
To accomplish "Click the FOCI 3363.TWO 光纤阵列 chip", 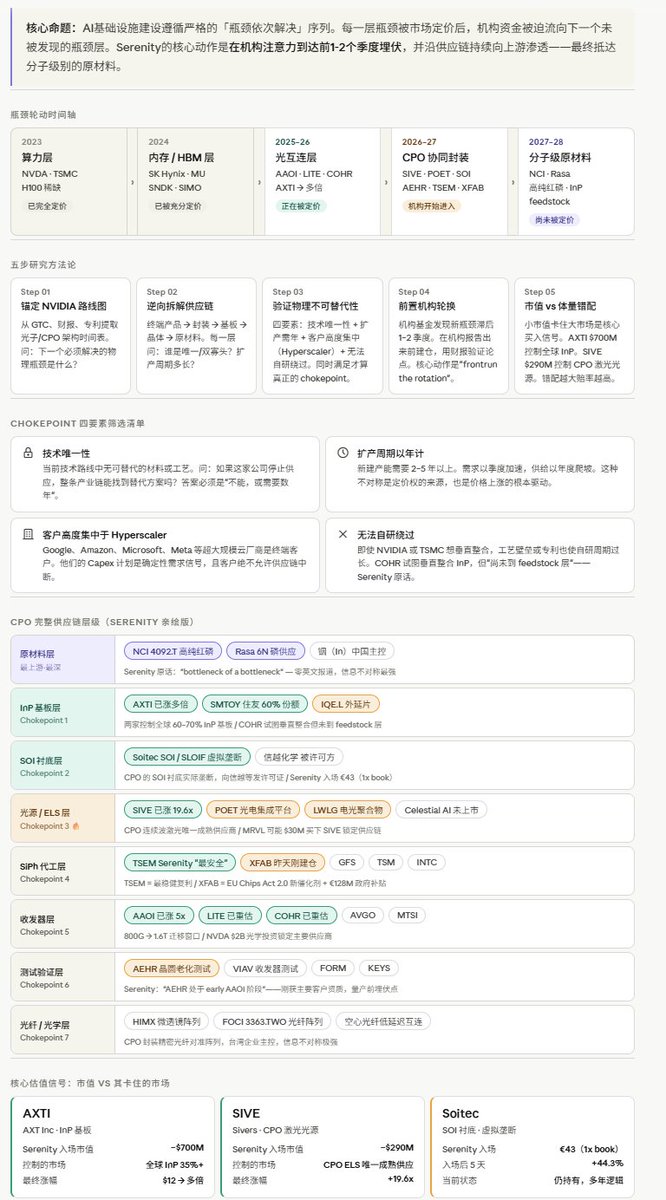I will coord(274,1021).
